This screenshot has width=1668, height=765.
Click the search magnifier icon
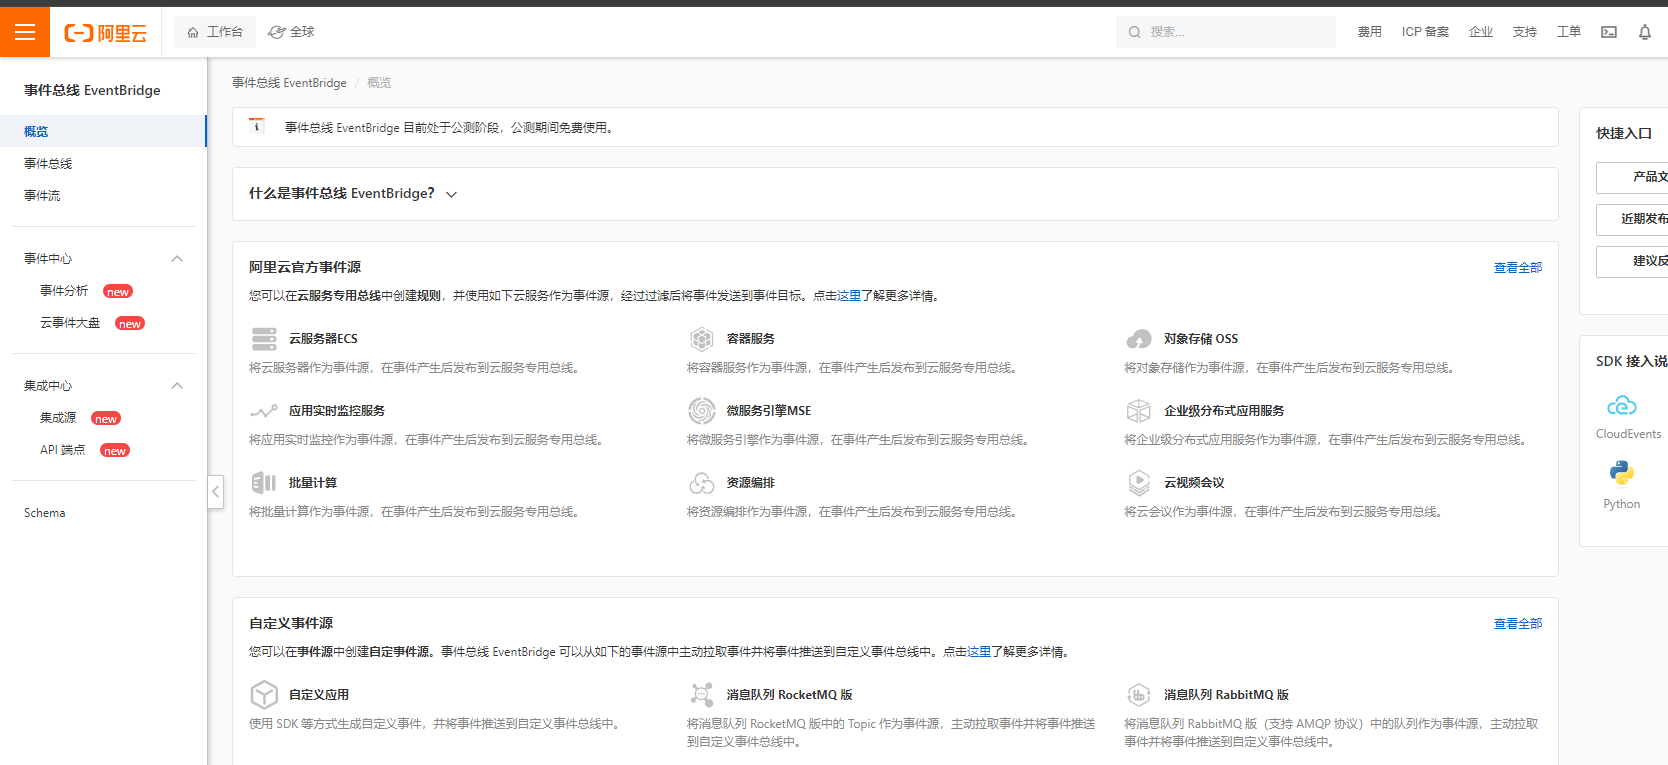coord(1134,32)
